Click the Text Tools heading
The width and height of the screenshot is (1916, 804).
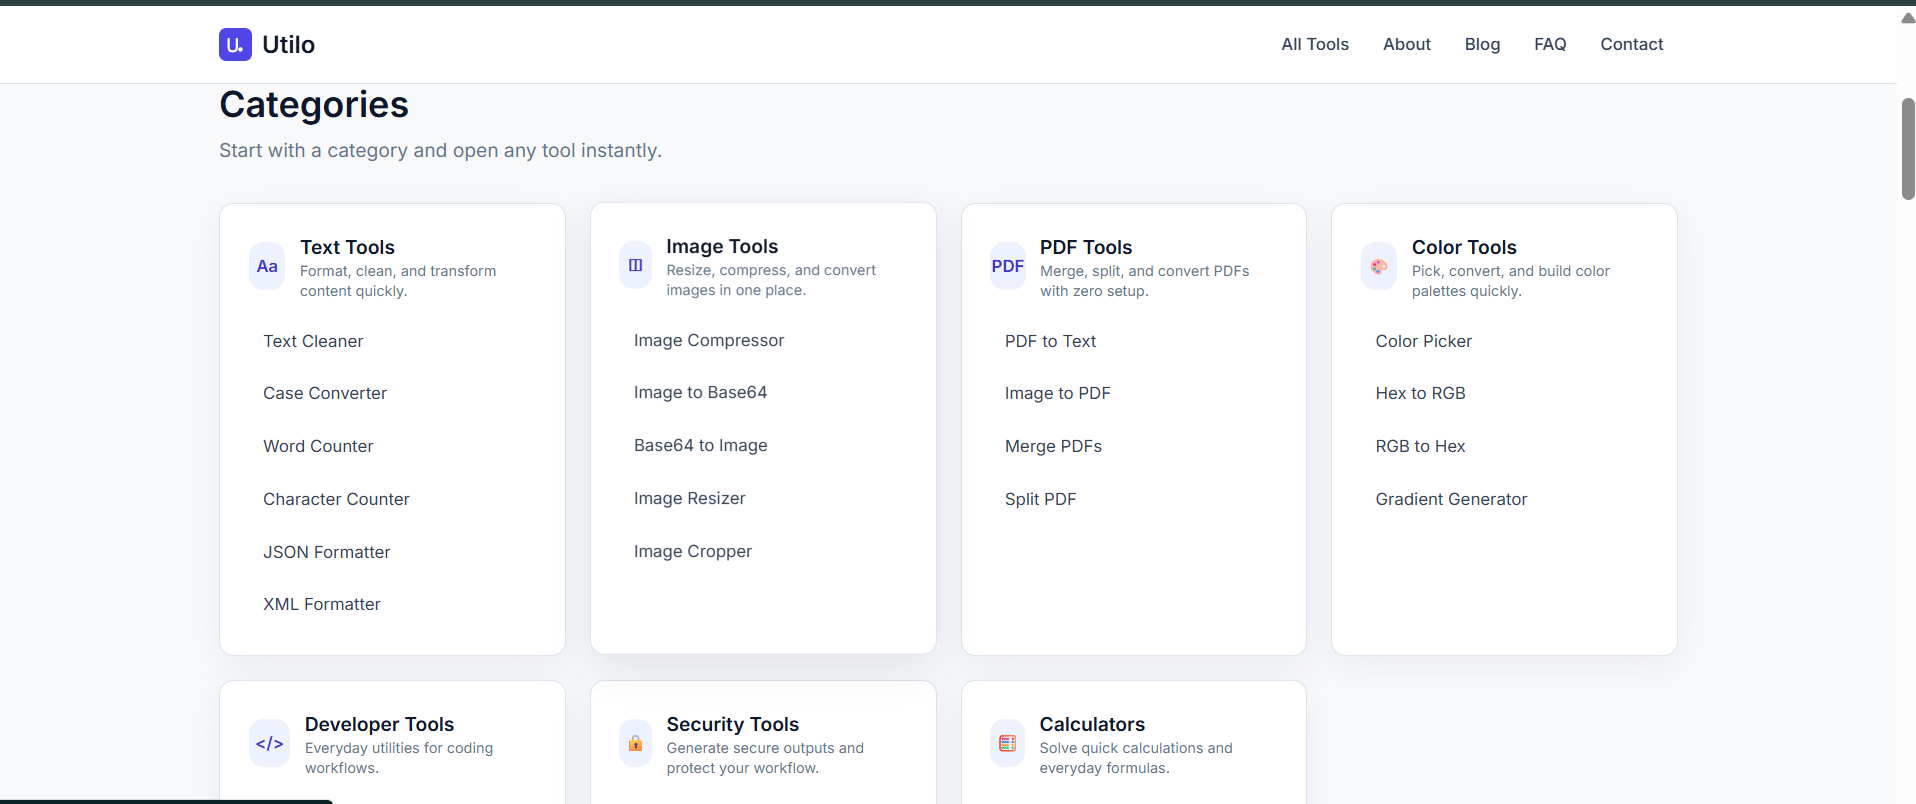[x=347, y=247]
